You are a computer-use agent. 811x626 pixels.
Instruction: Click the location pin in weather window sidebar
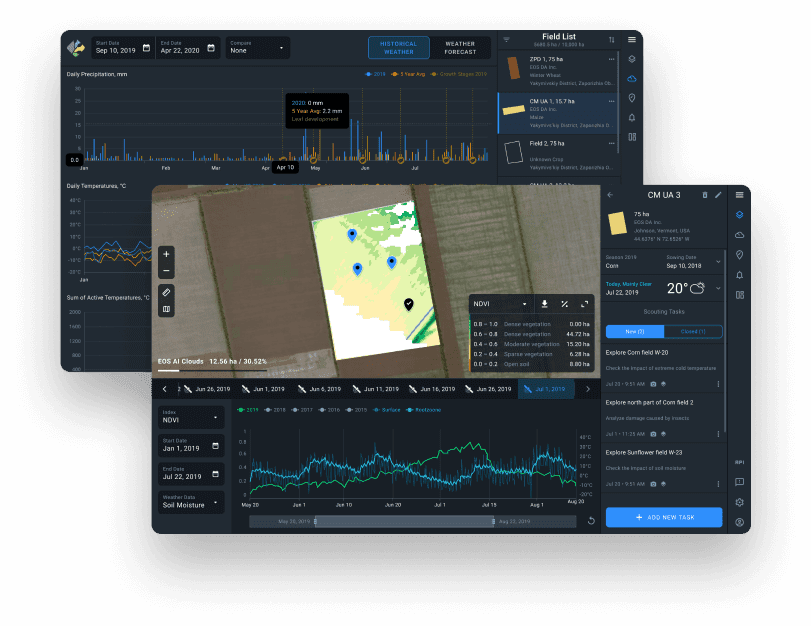point(632,98)
